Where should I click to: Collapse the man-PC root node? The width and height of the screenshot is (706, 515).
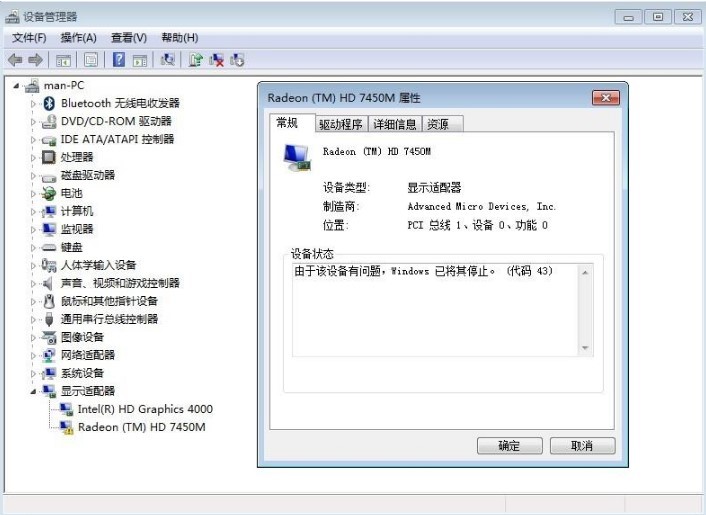[x=16, y=86]
